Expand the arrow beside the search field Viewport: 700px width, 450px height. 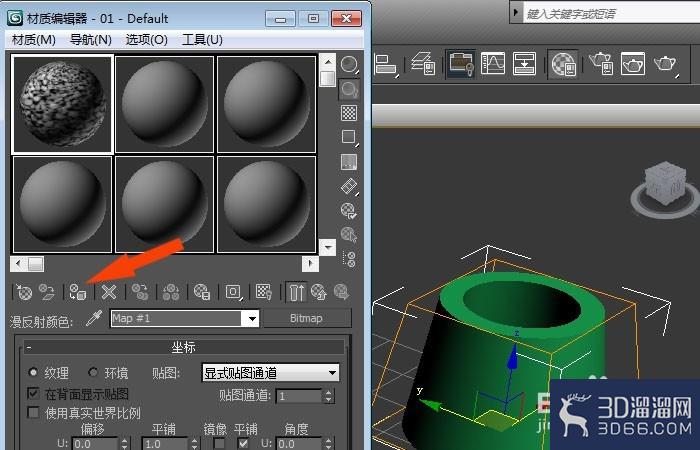516,12
